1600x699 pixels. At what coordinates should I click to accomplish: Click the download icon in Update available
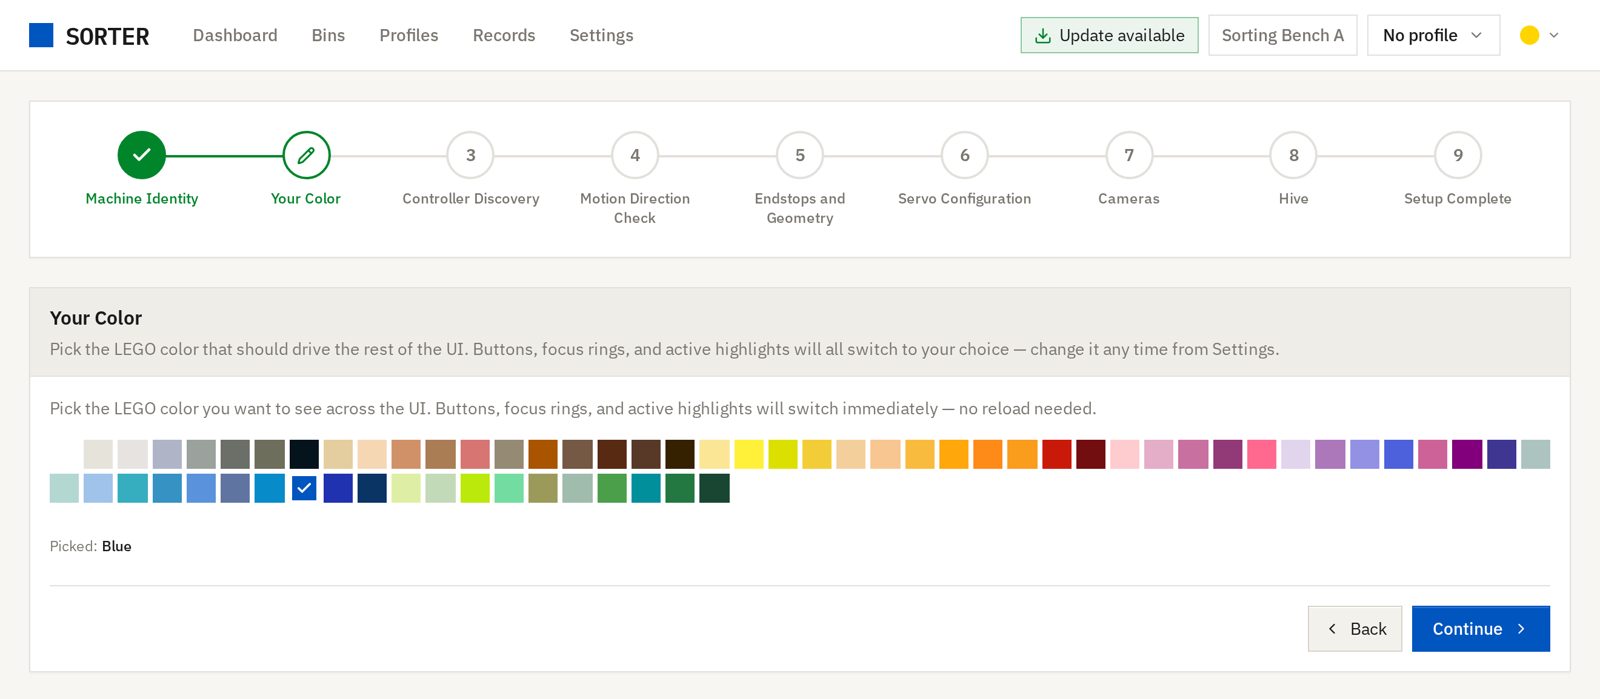click(1042, 35)
